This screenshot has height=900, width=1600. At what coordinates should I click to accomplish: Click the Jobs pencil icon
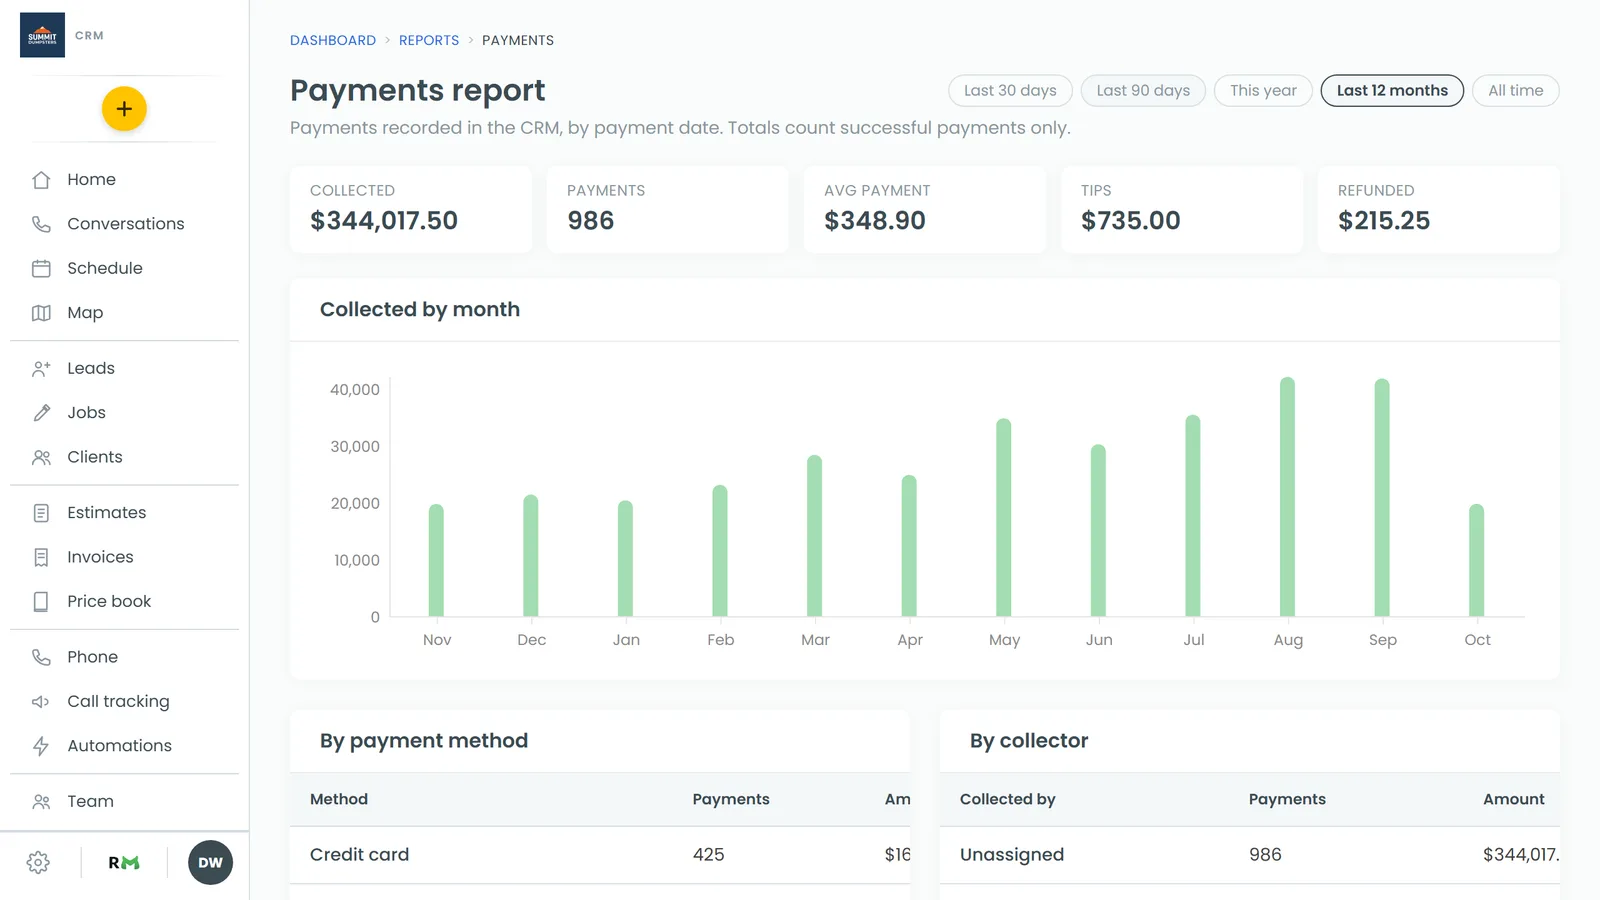41,413
